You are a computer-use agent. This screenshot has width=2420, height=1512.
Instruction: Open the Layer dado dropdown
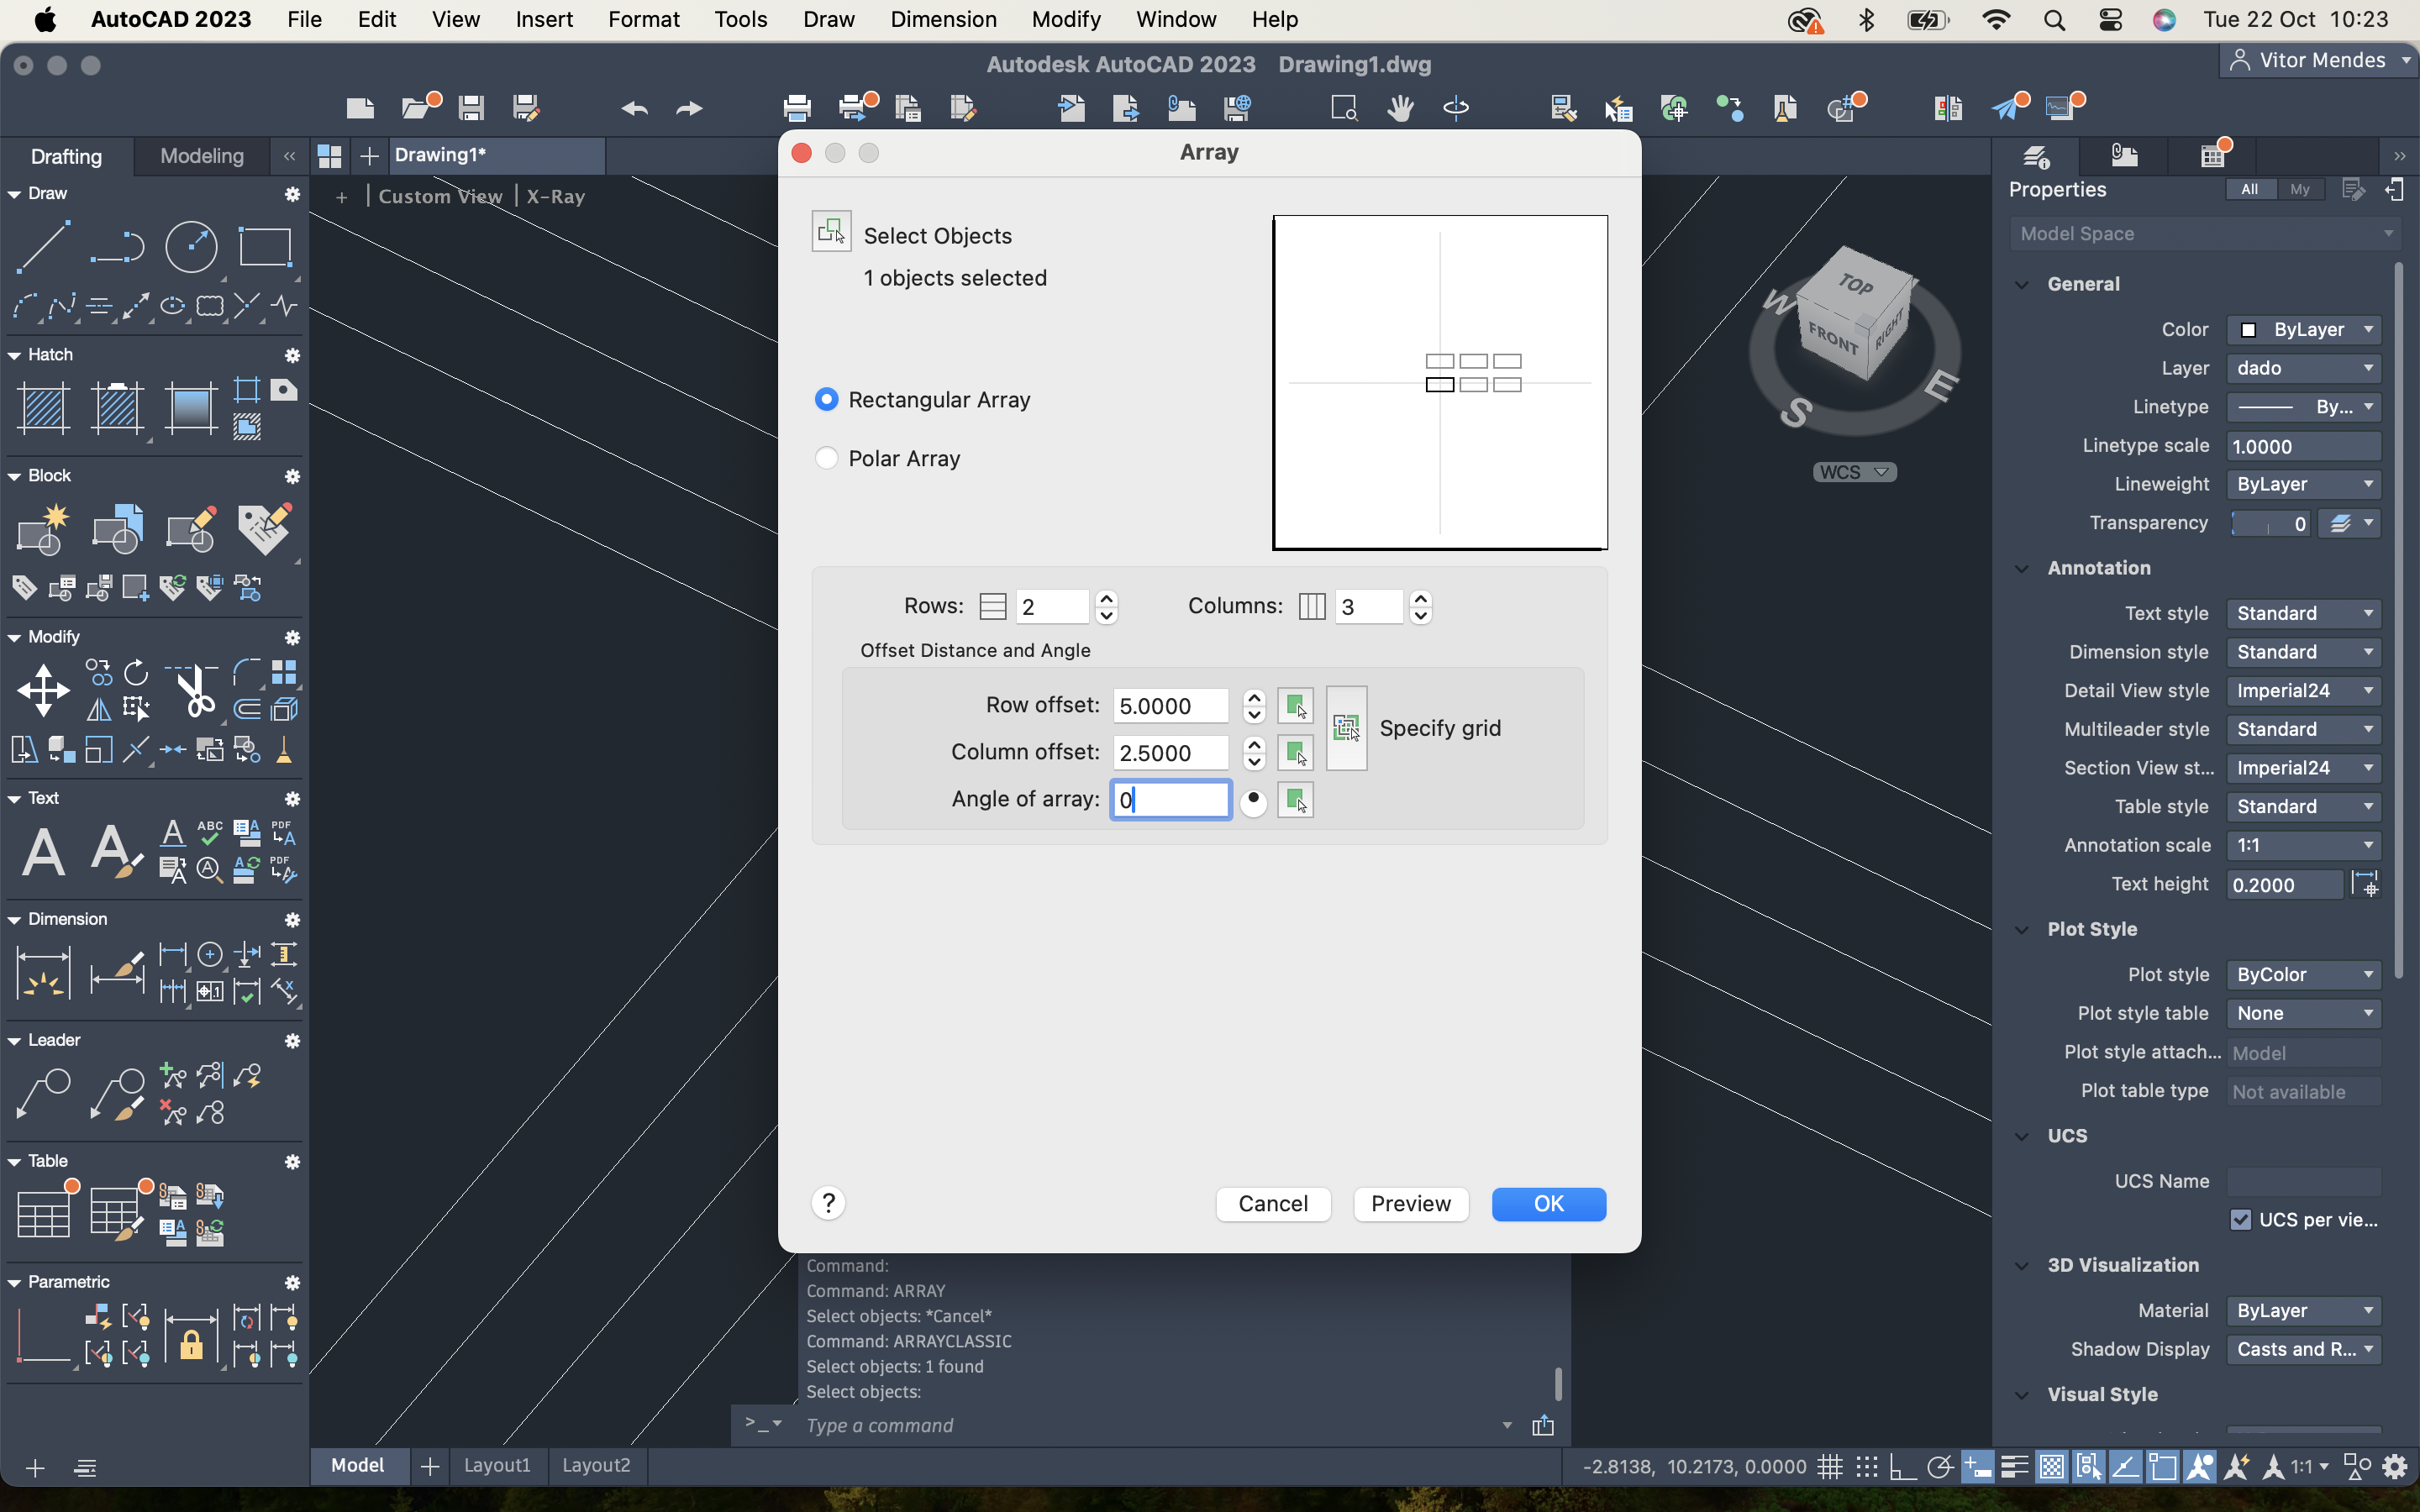coord(2304,368)
